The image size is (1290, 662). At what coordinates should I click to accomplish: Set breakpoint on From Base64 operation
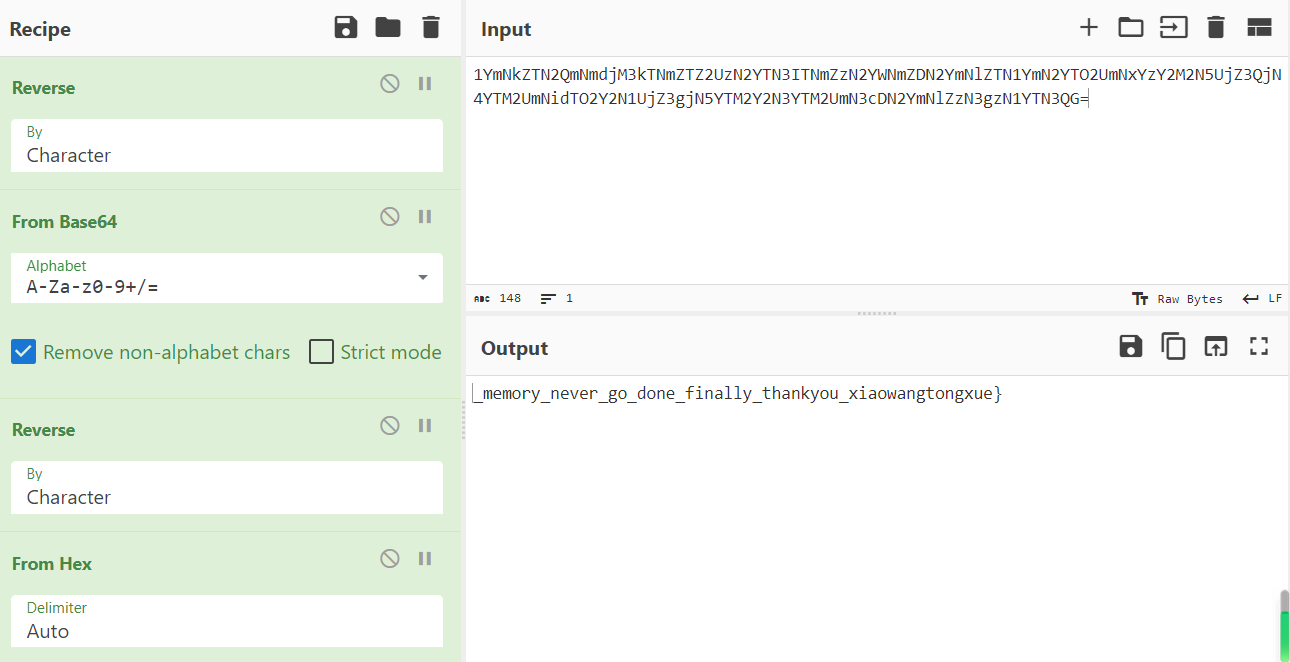click(x=425, y=217)
